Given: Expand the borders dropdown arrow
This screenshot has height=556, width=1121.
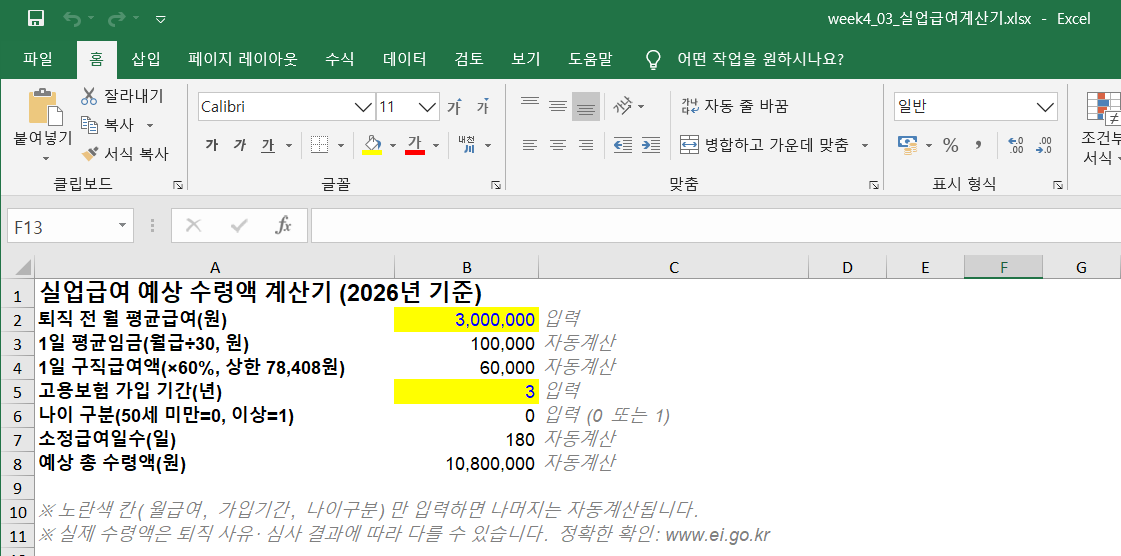Looking at the screenshot, I should point(340,146).
